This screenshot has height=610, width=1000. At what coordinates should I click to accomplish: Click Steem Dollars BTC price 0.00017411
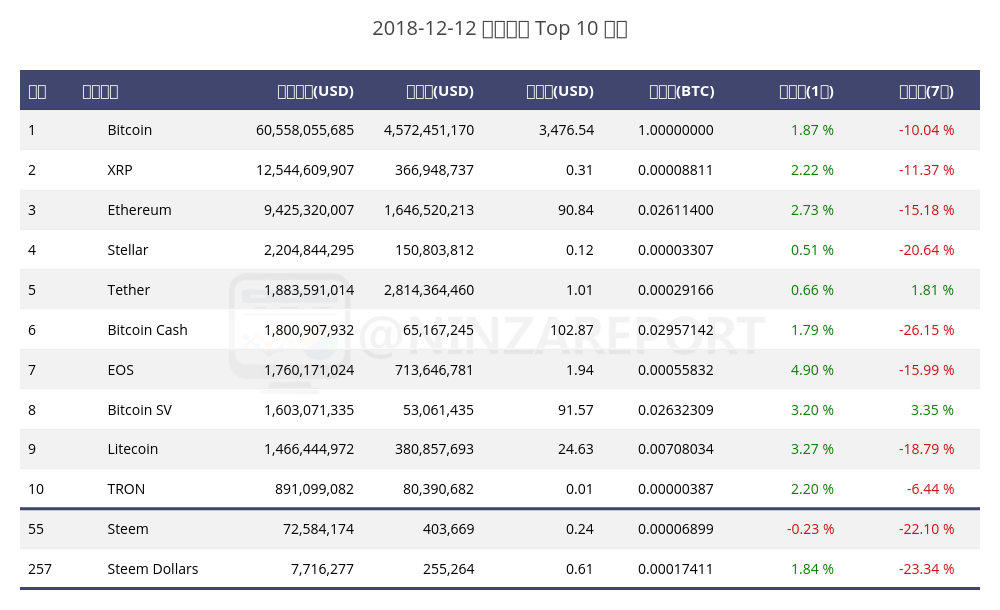[x=675, y=569]
